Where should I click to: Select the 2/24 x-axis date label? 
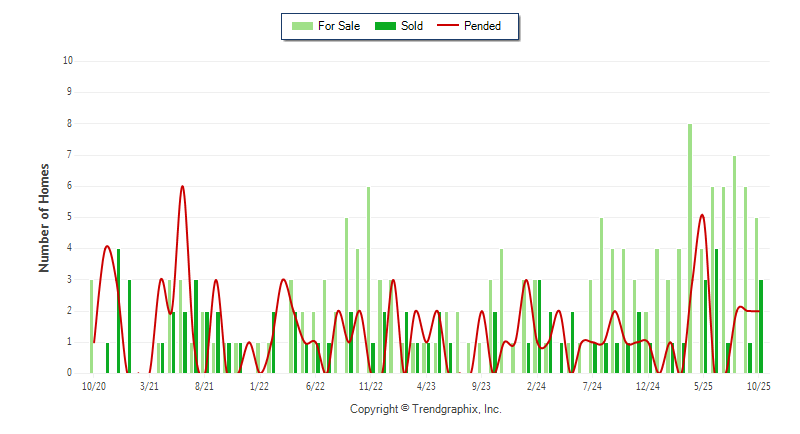tap(537, 386)
